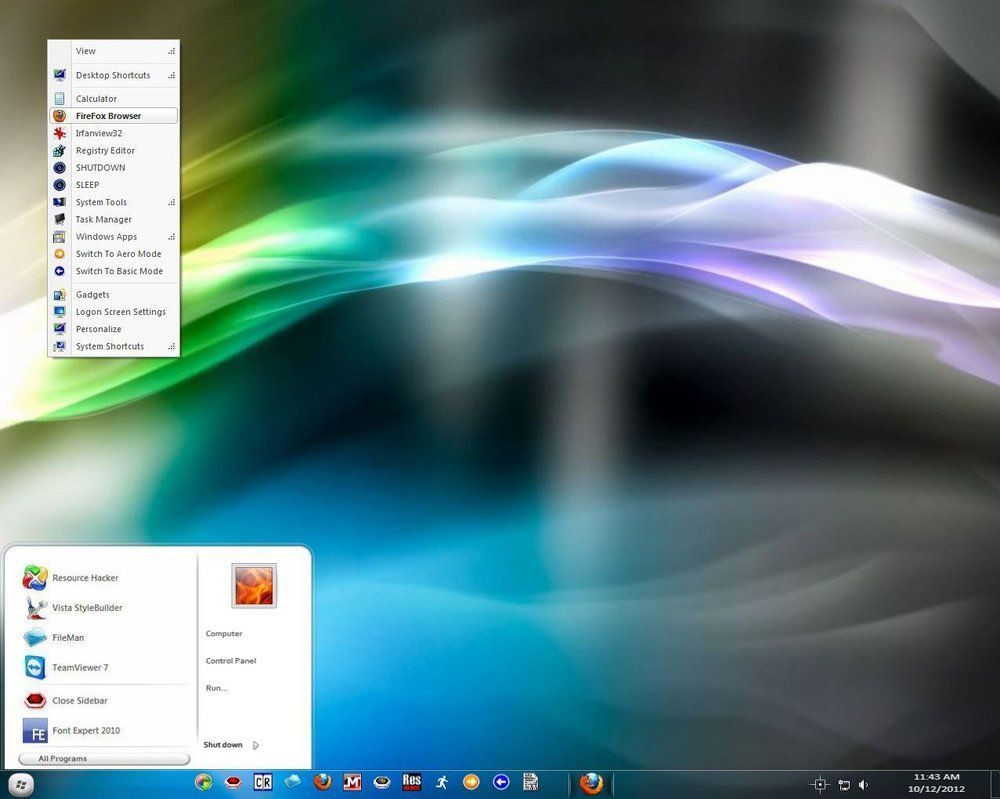Switch To Basic Mode from context menu

(119, 271)
